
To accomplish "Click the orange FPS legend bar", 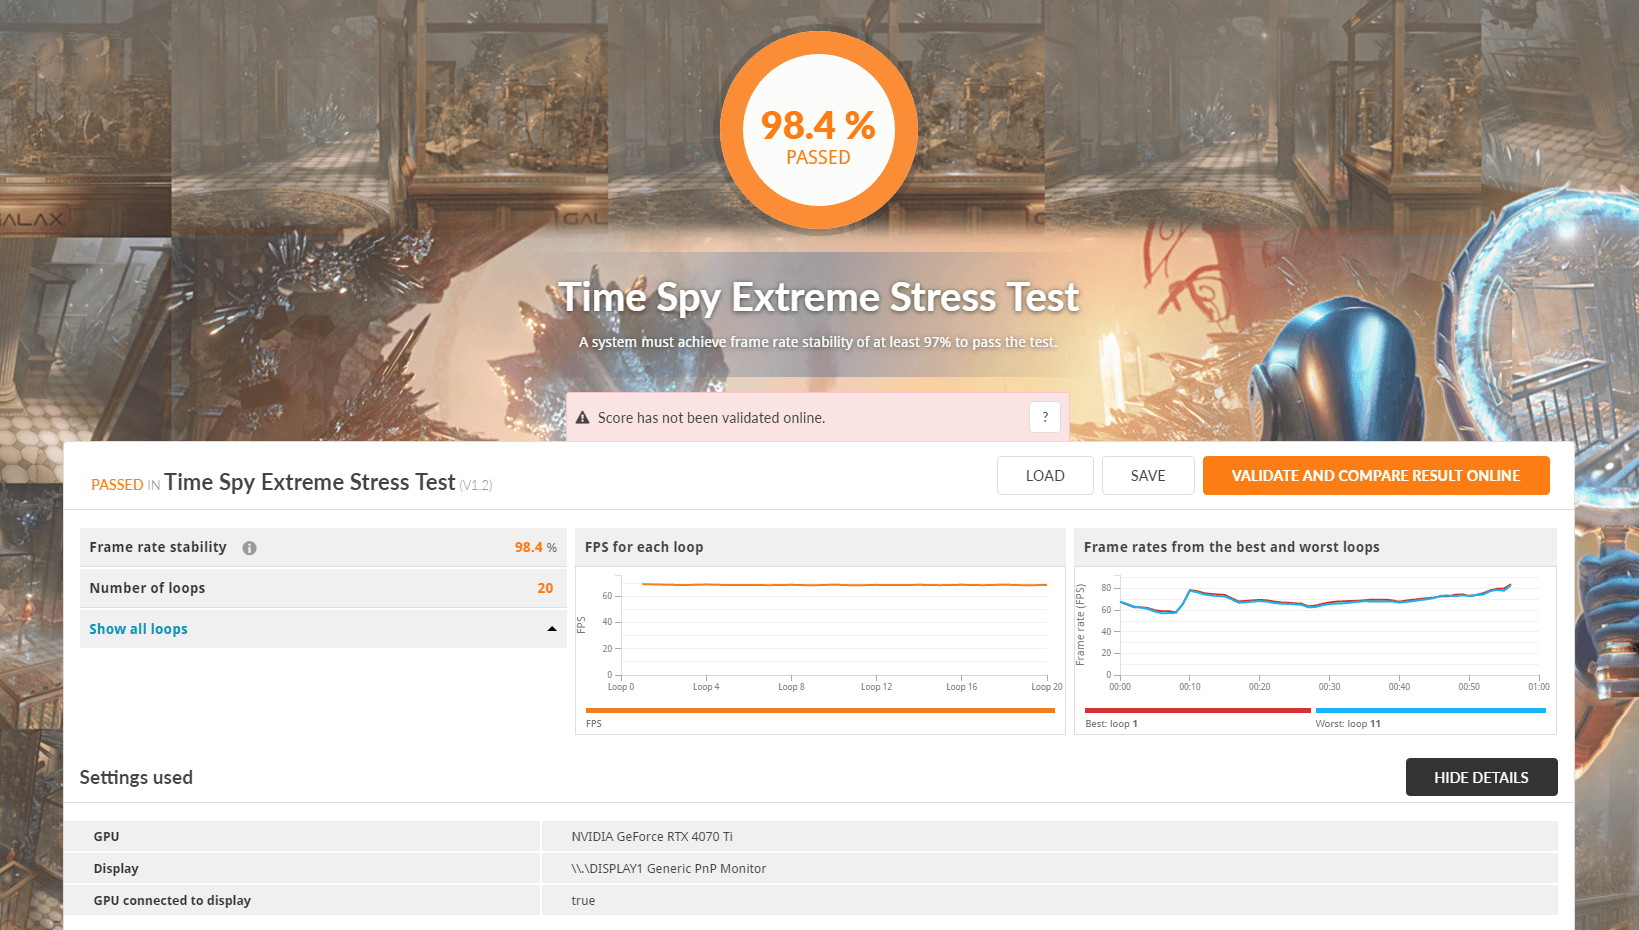I will (x=820, y=711).
